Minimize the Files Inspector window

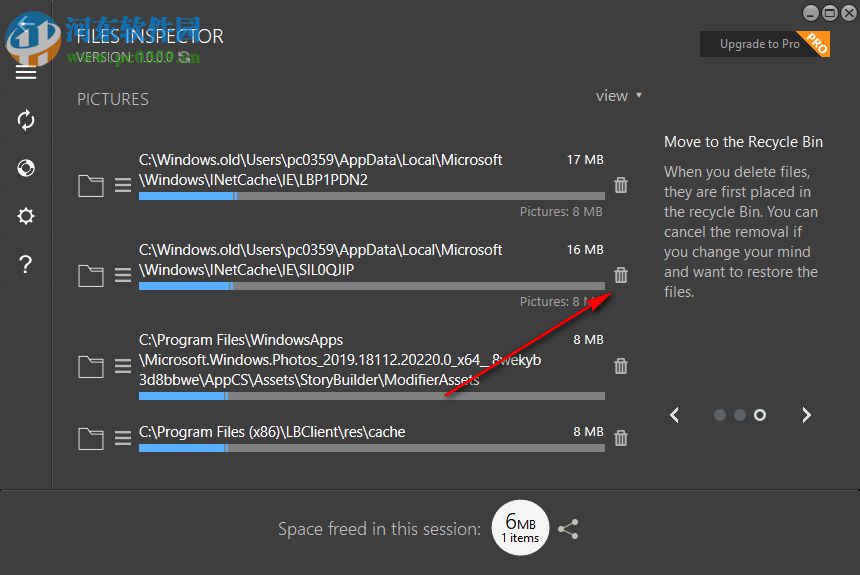pos(811,13)
